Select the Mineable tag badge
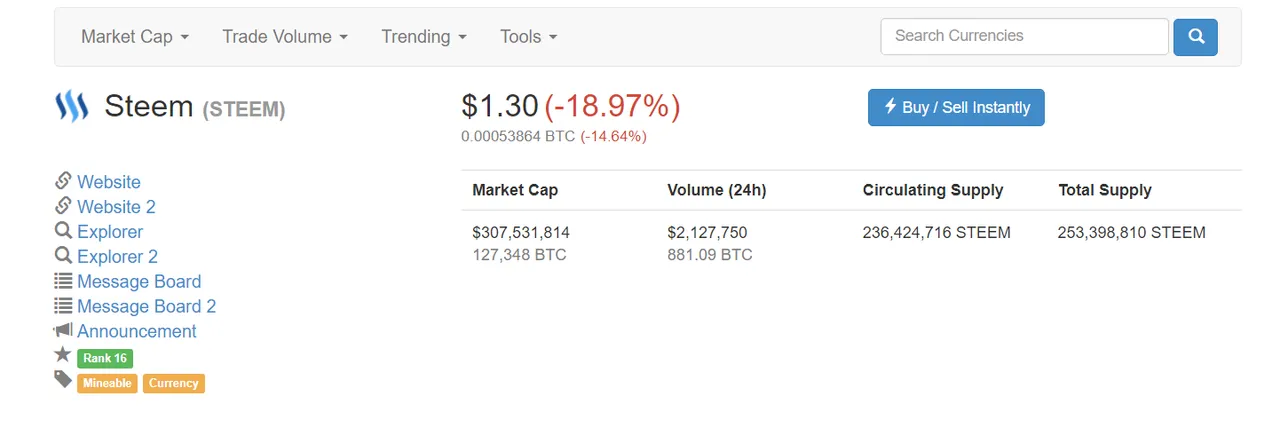The height and width of the screenshot is (437, 1280). [107, 383]
